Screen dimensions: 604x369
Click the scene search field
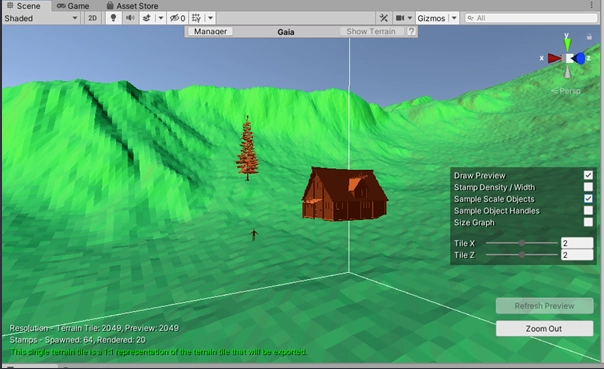pos(531,18)
